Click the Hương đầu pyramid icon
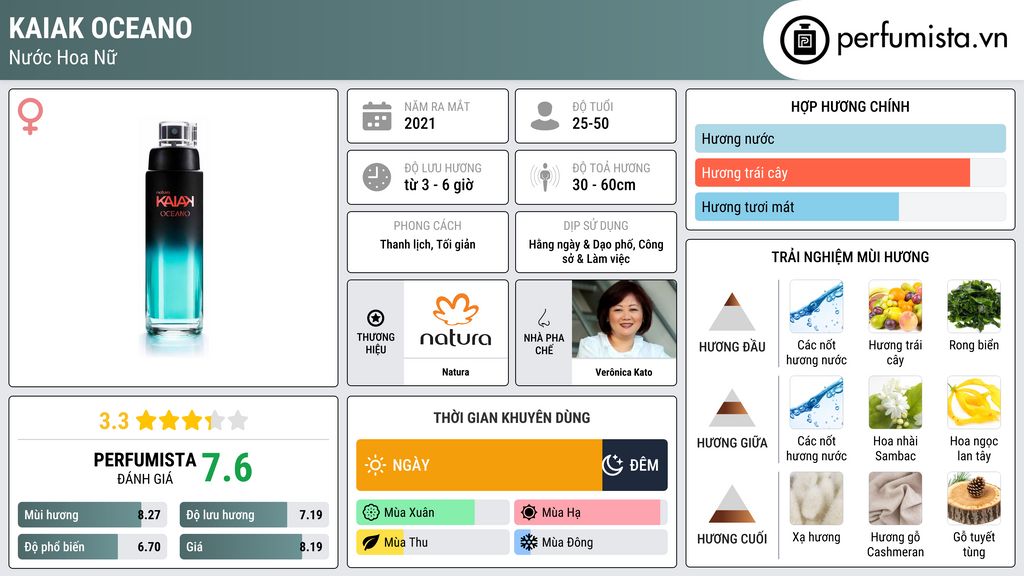This screenshot has height=576, width=1024. point(732,312)
